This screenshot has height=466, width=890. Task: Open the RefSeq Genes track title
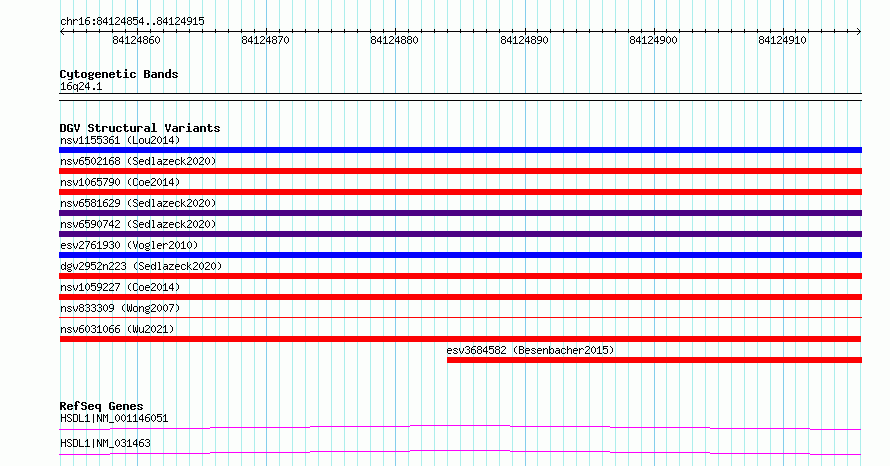click(101, 406)
